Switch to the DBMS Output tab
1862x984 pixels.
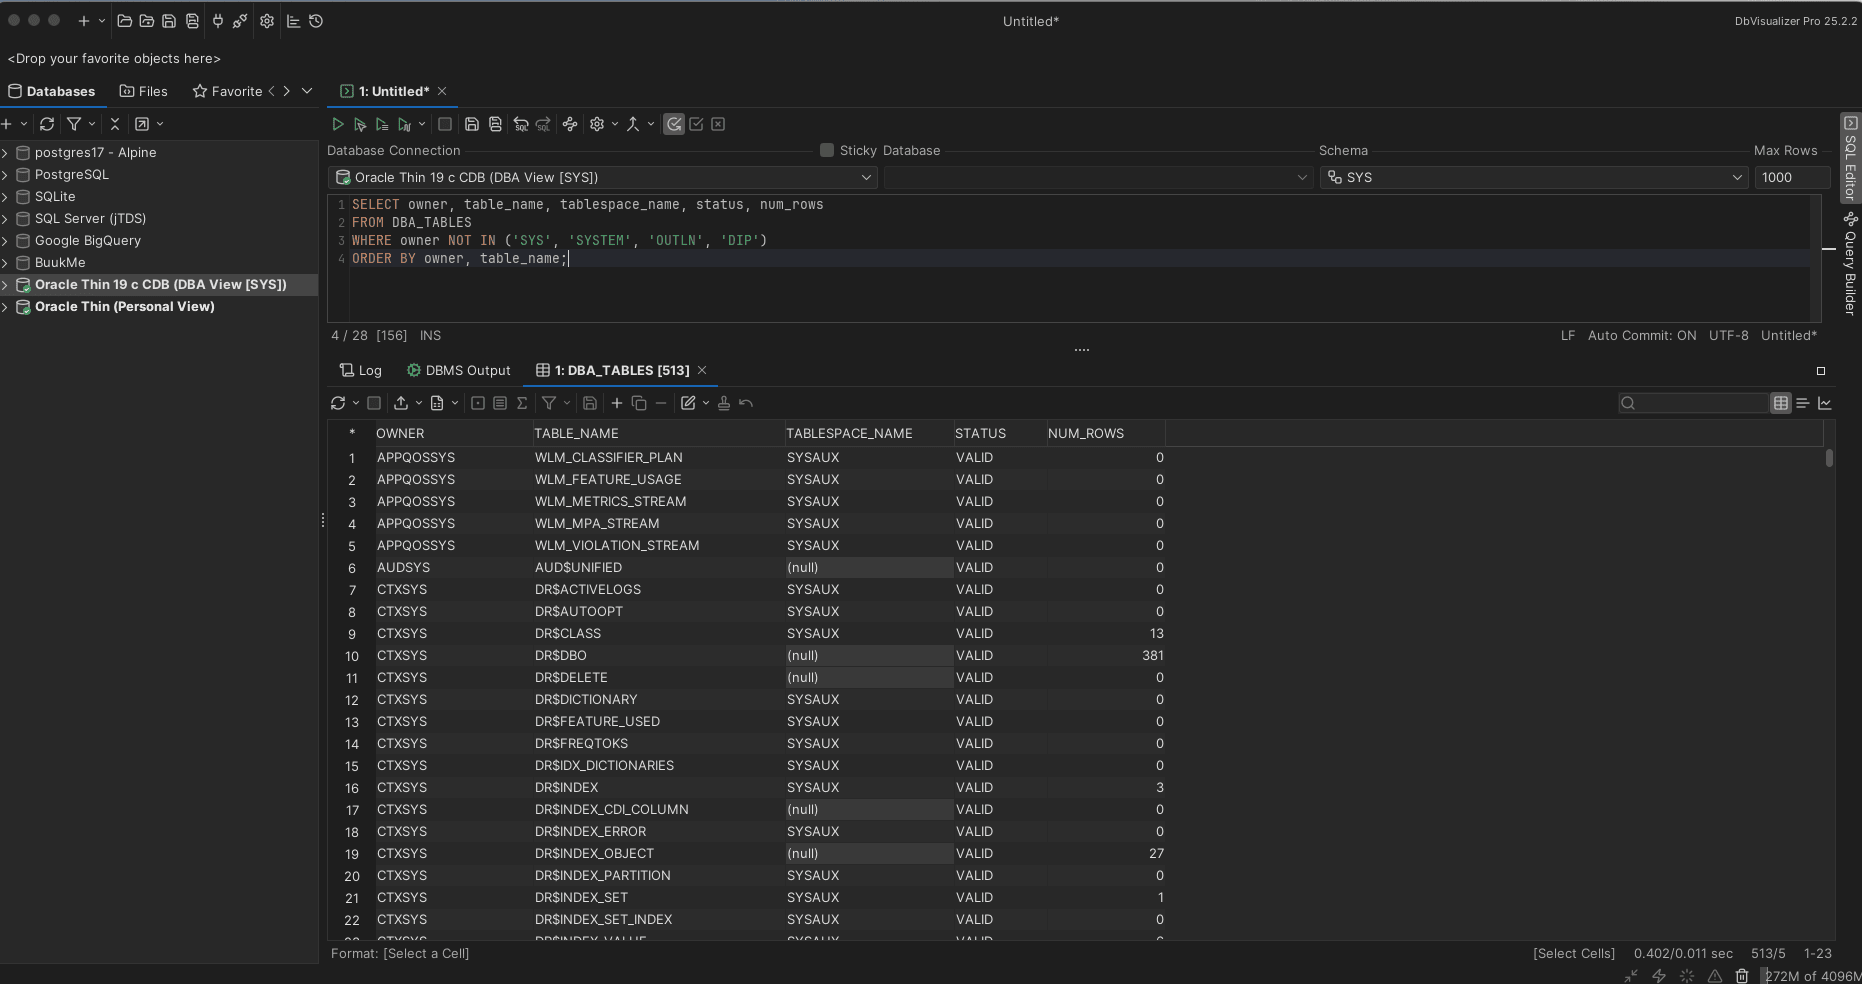click(x=459, y=370)
